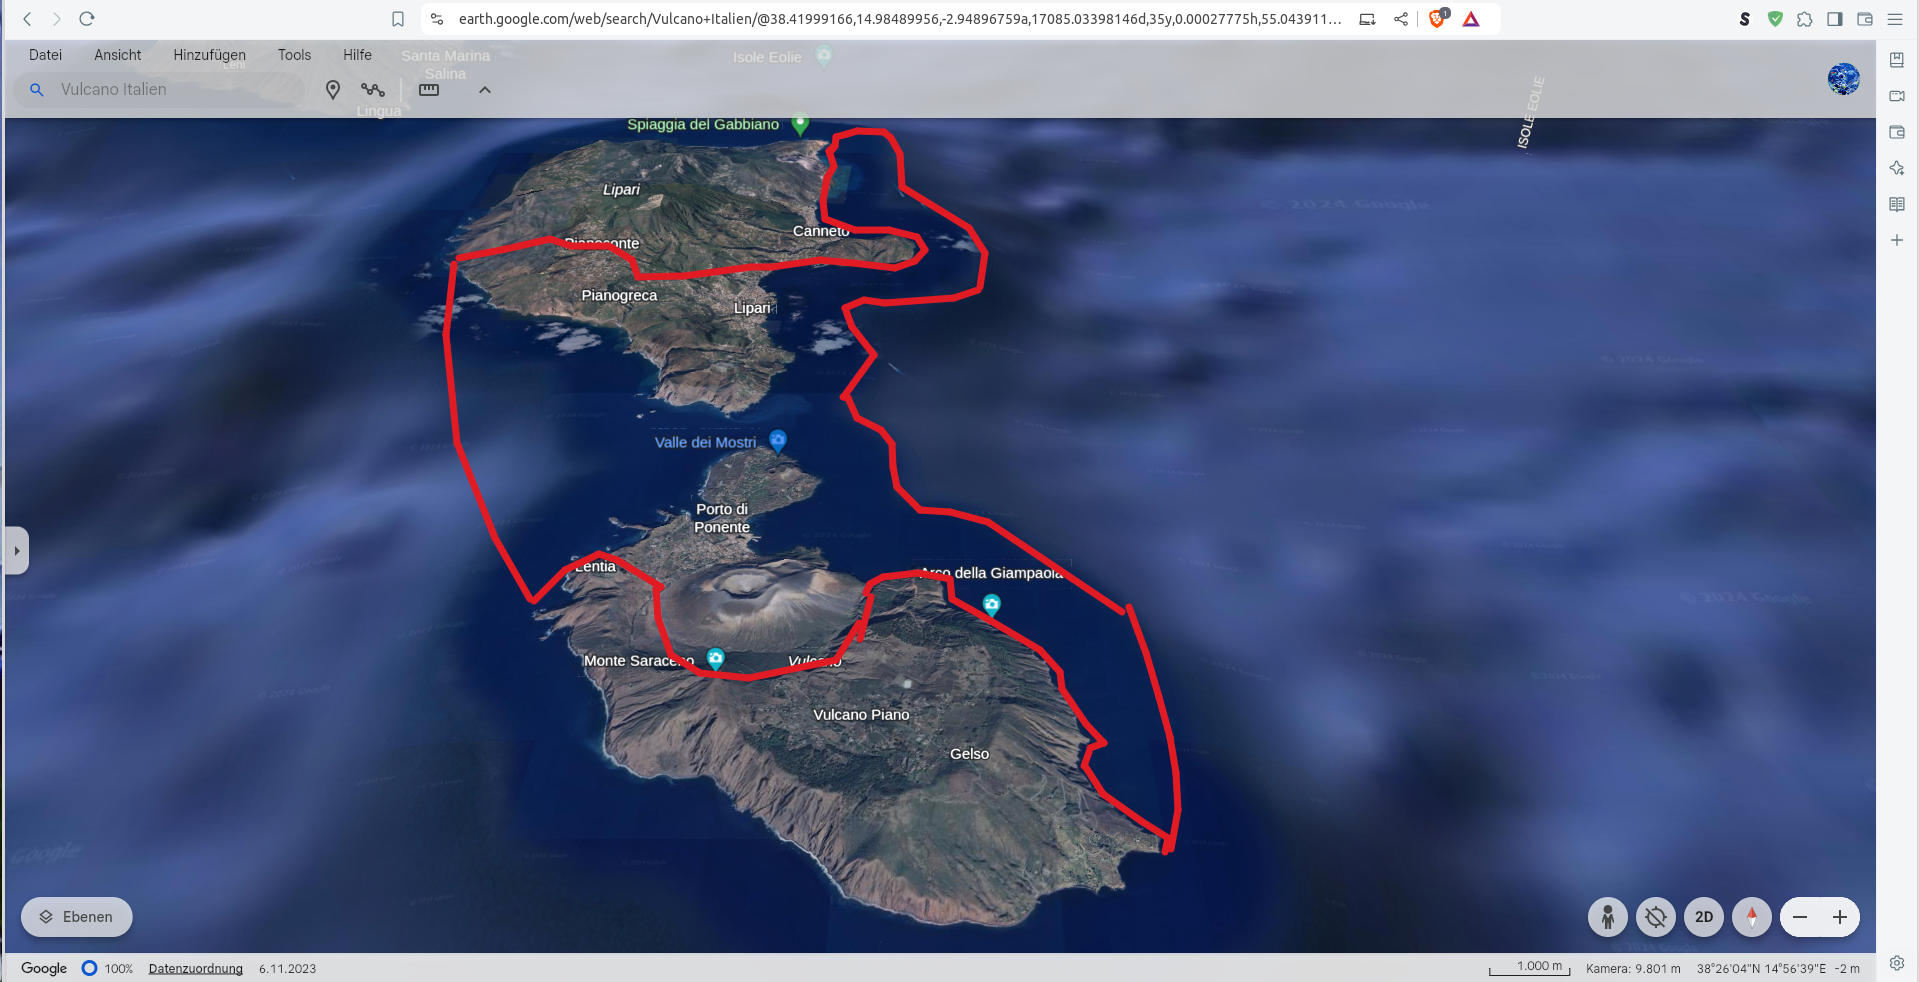
Task: Open the extensions puzzle icon
Action: (1805, 19)
